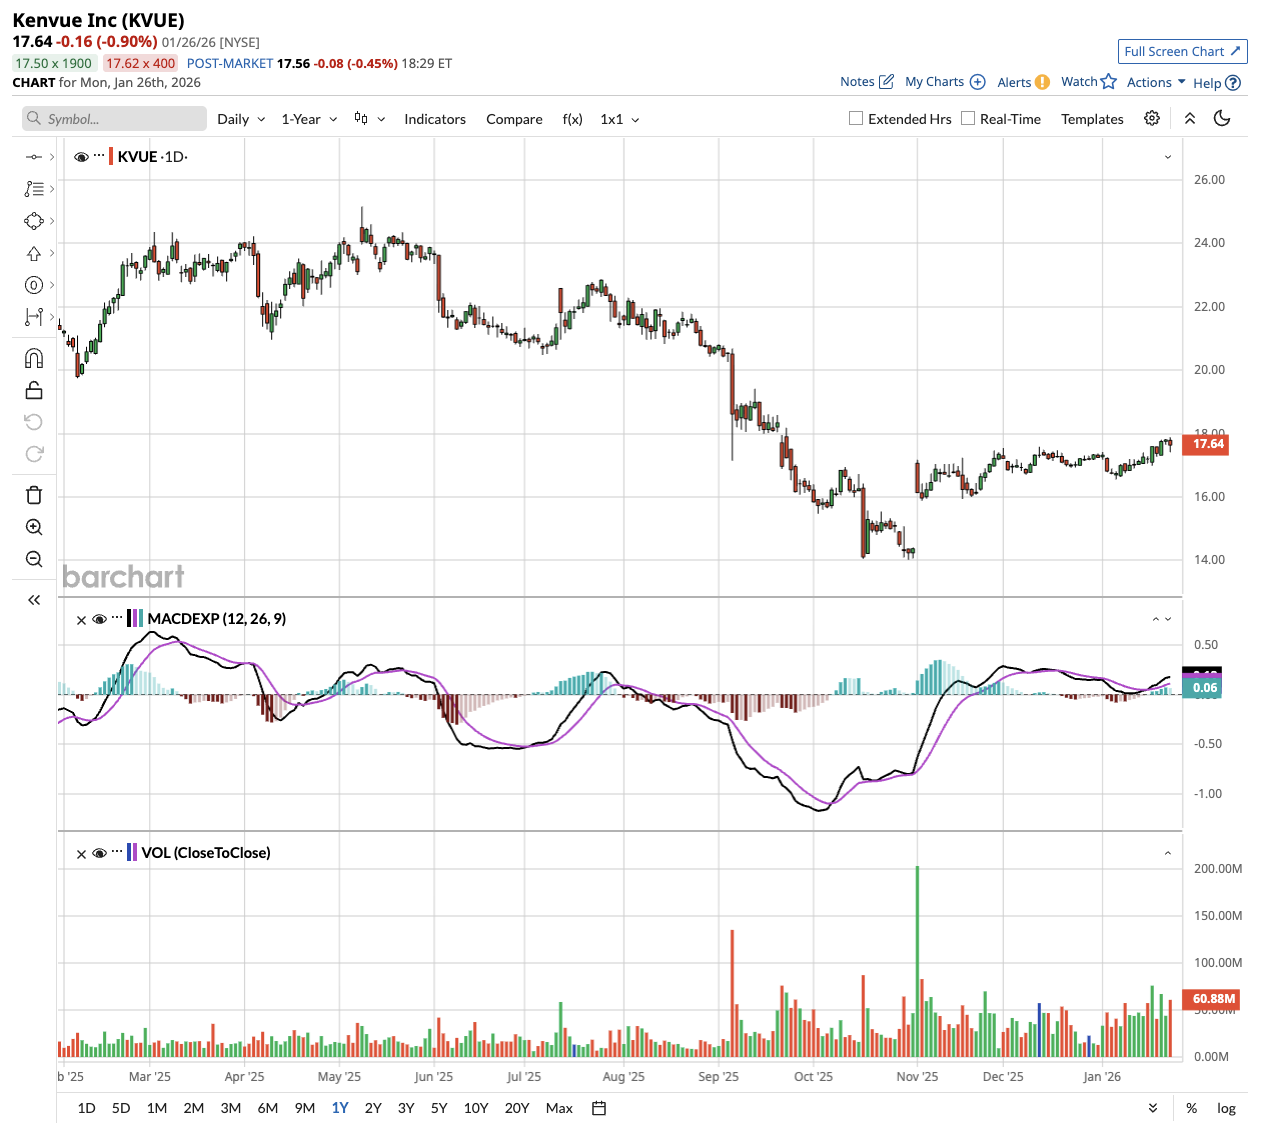Select the 3M time range
Viewport: 1276px width, 1140px height.
(231, 1108)
